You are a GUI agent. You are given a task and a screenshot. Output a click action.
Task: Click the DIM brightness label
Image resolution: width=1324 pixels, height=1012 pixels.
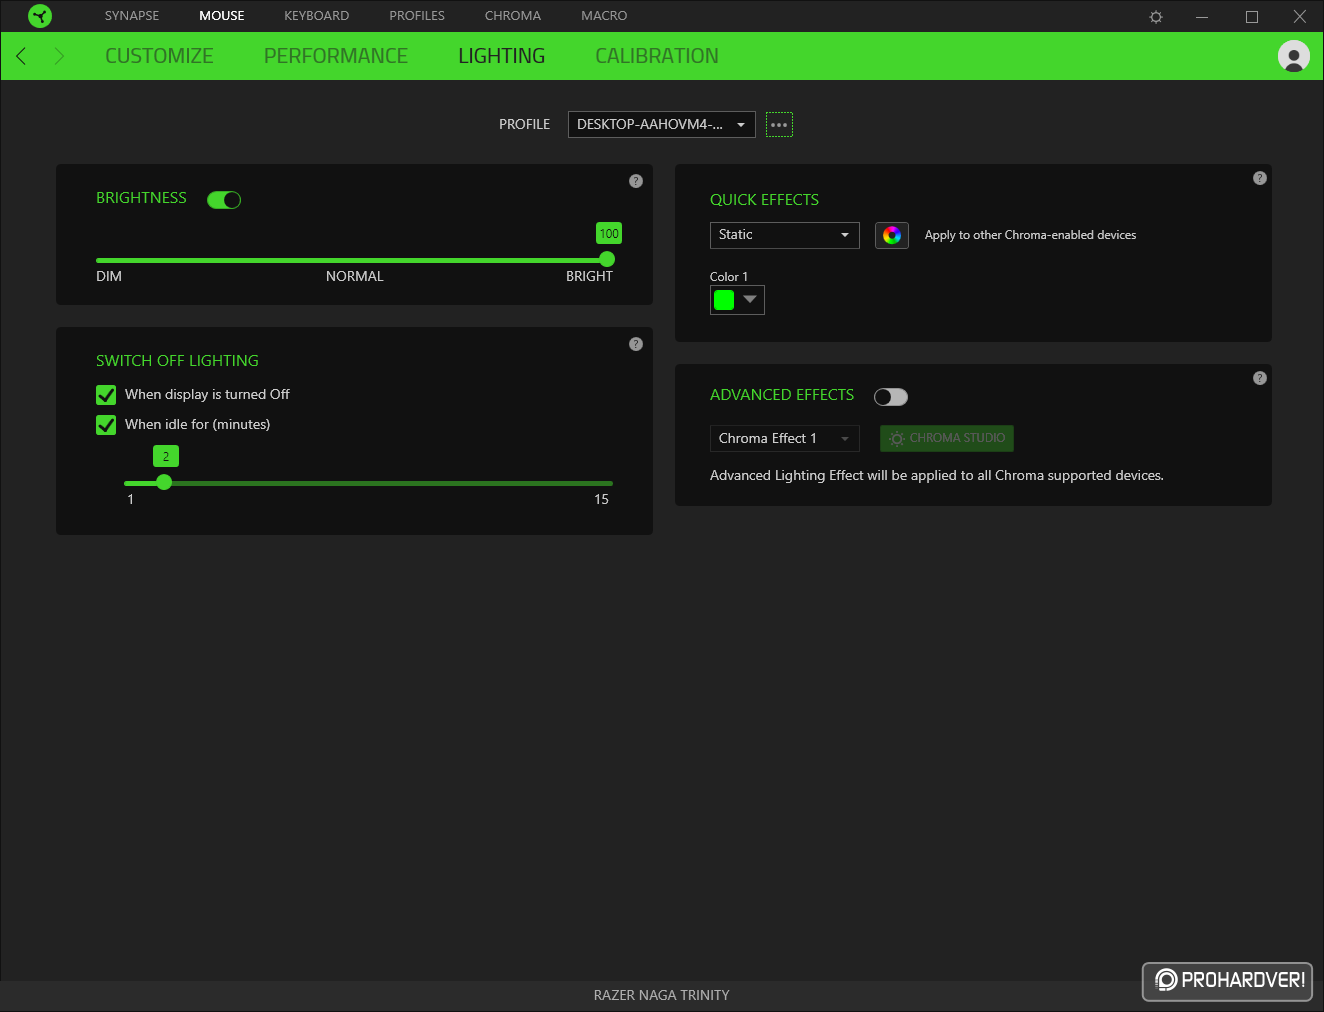109,276
